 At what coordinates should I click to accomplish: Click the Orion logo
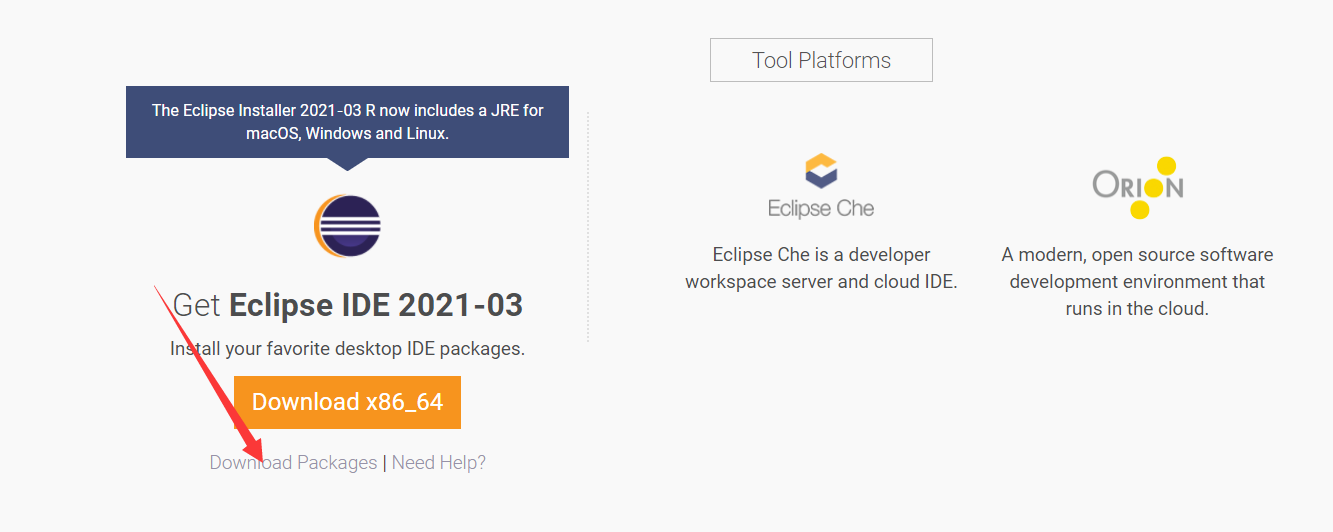click(1138, 187)
